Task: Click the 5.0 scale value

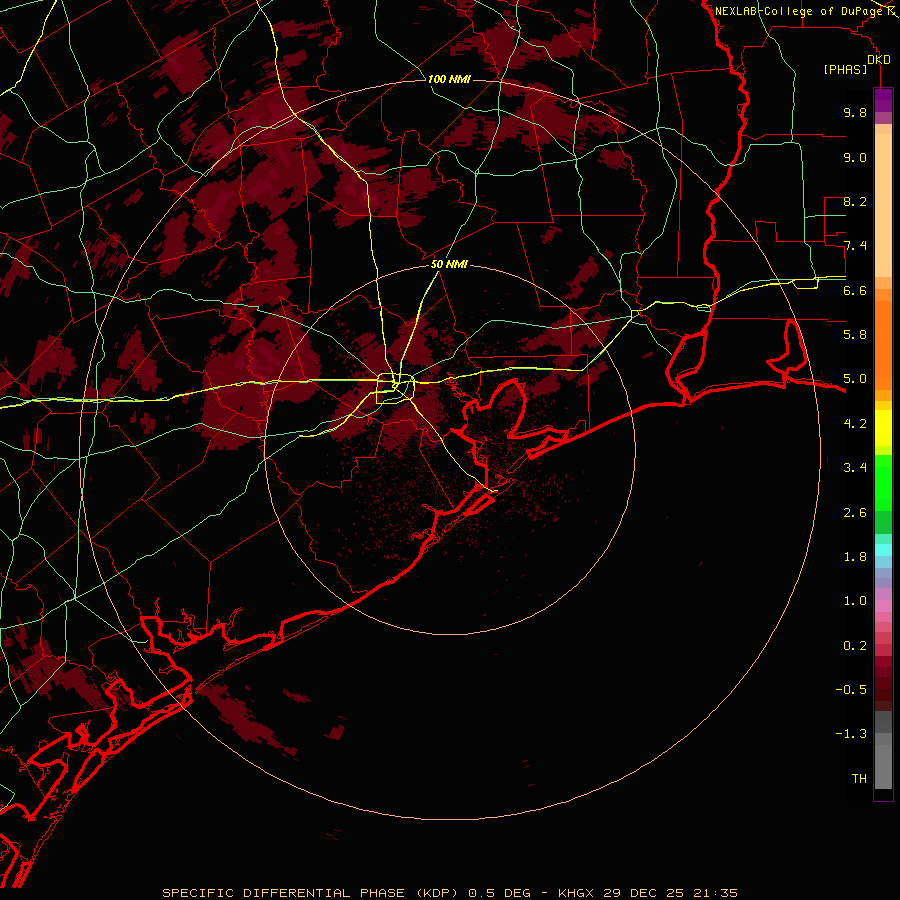Action: pos(855,379)
